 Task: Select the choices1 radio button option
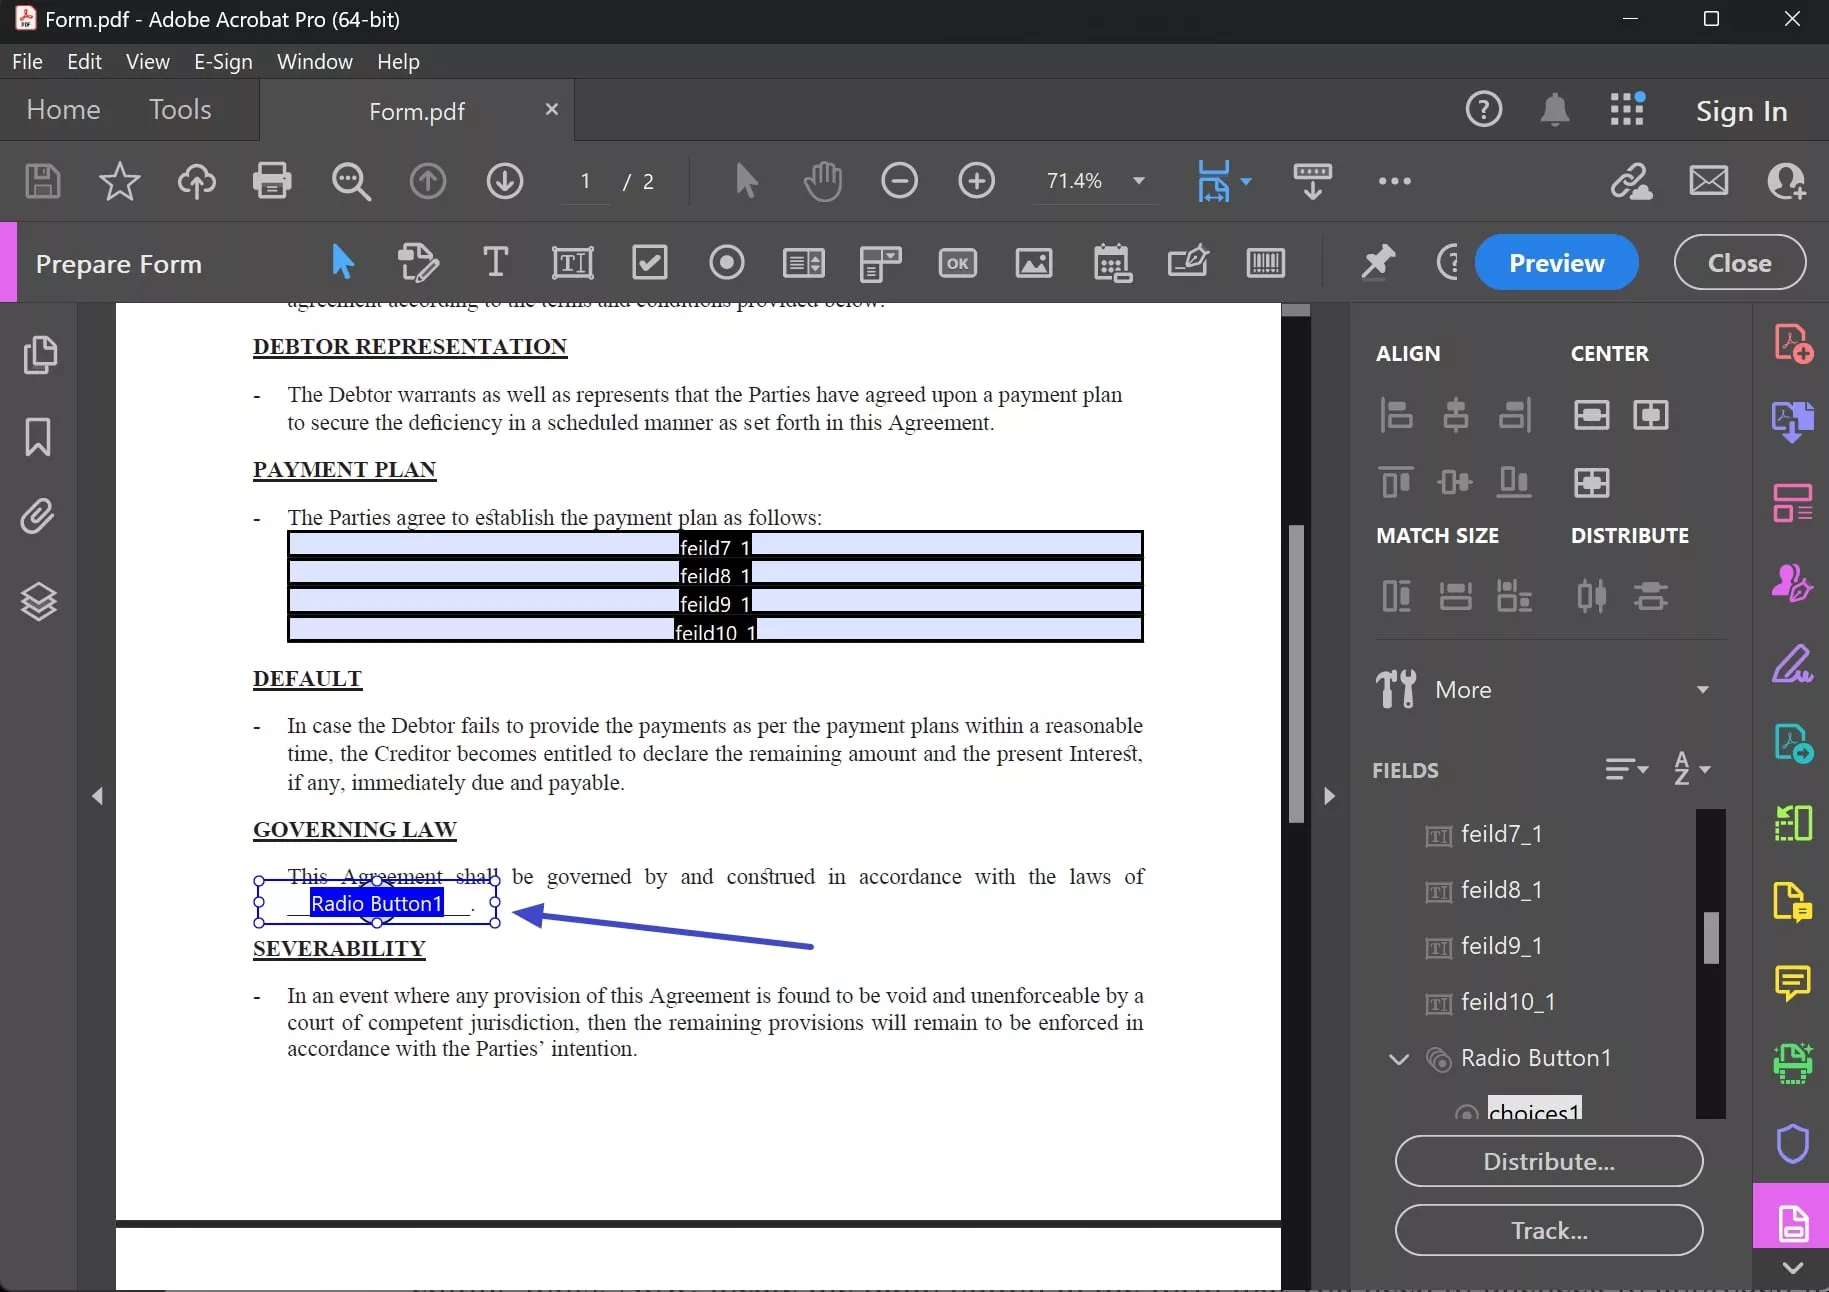(1533, 1110)
